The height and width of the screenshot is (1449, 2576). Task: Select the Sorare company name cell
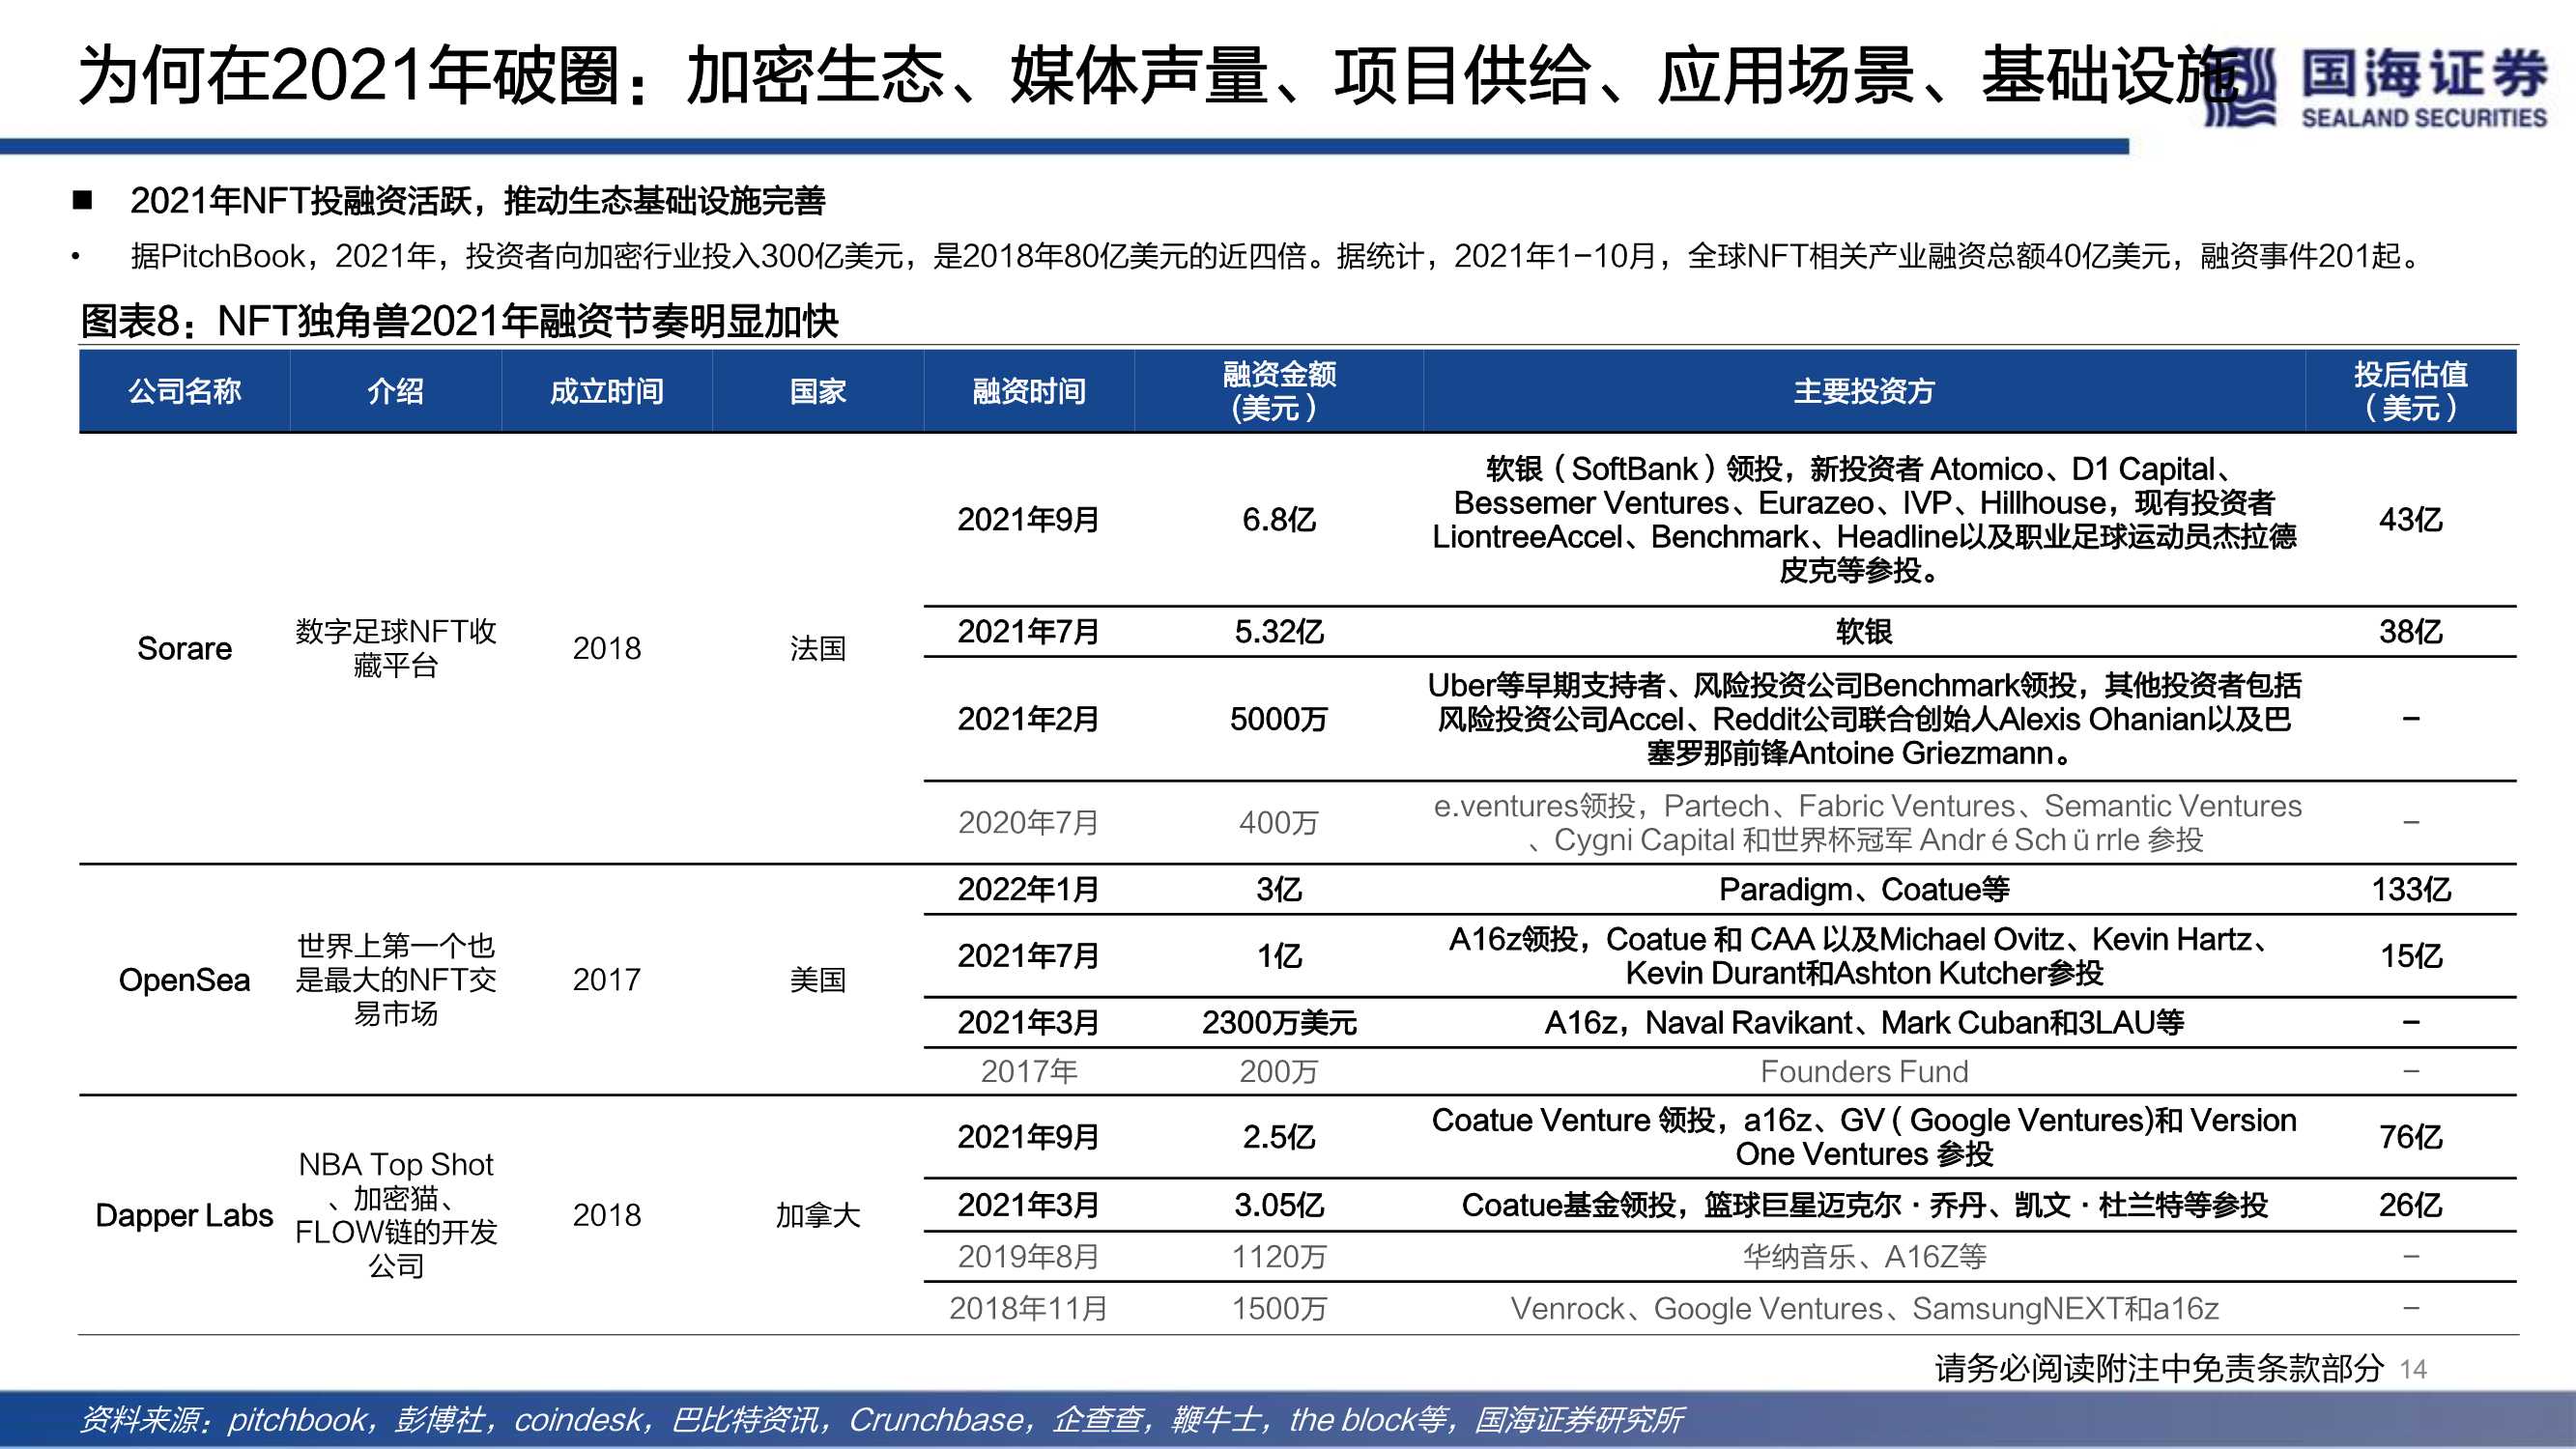pos(184,649)
